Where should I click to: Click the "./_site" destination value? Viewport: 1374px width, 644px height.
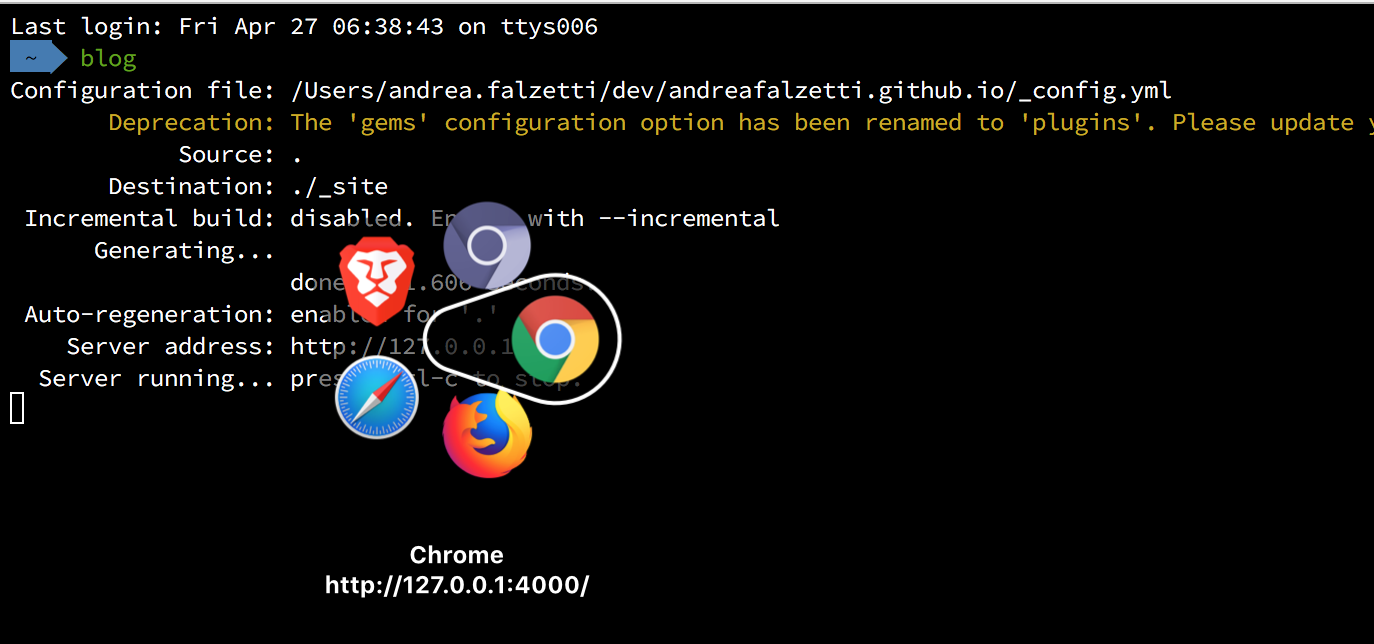click(339, 187)
